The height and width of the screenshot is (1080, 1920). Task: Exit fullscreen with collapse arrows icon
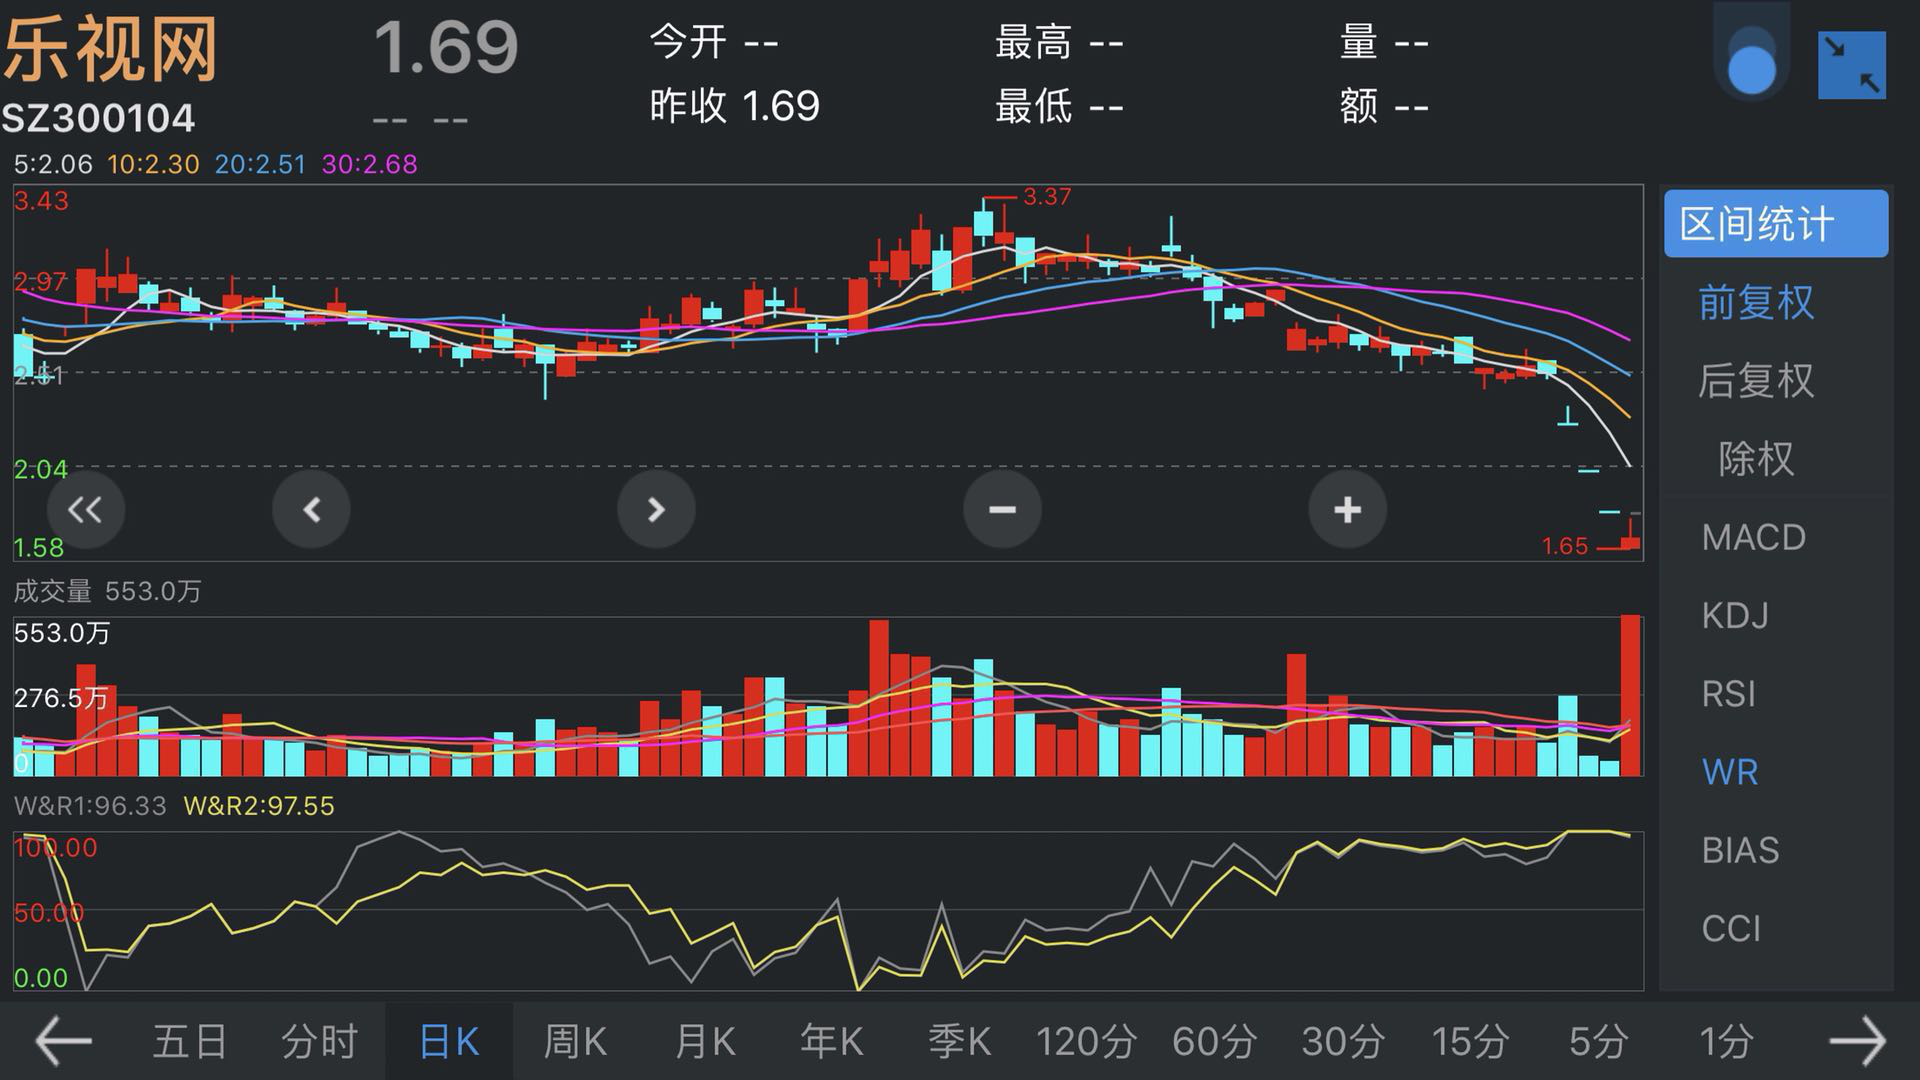coord(1852,65)
